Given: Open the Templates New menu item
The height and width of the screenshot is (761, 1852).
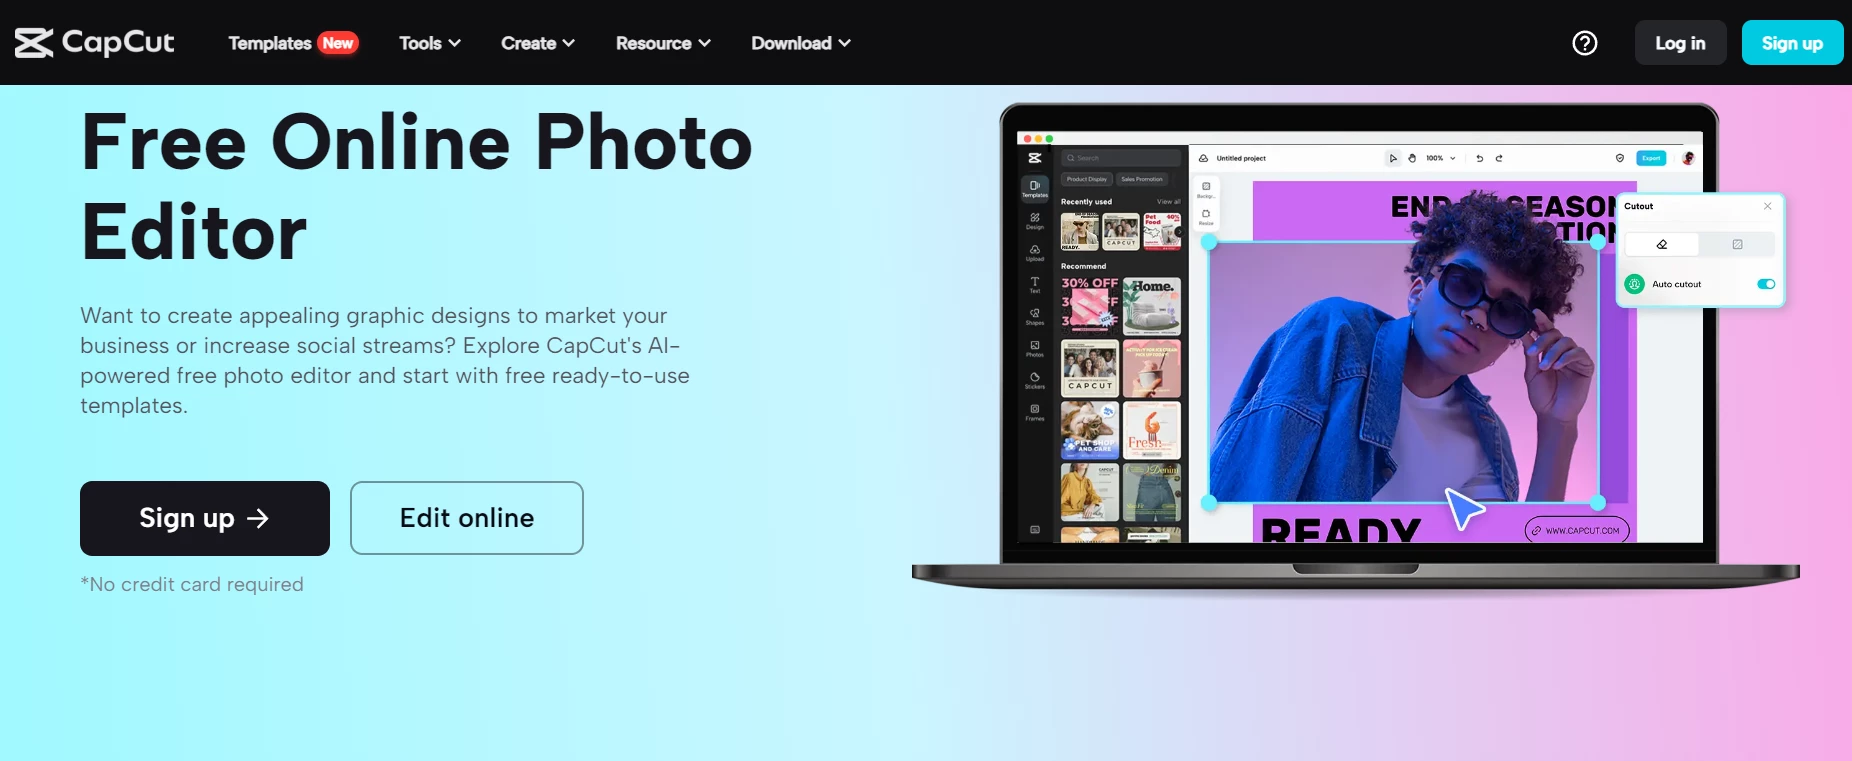Looking at the screenshot, I should point(293,43).
